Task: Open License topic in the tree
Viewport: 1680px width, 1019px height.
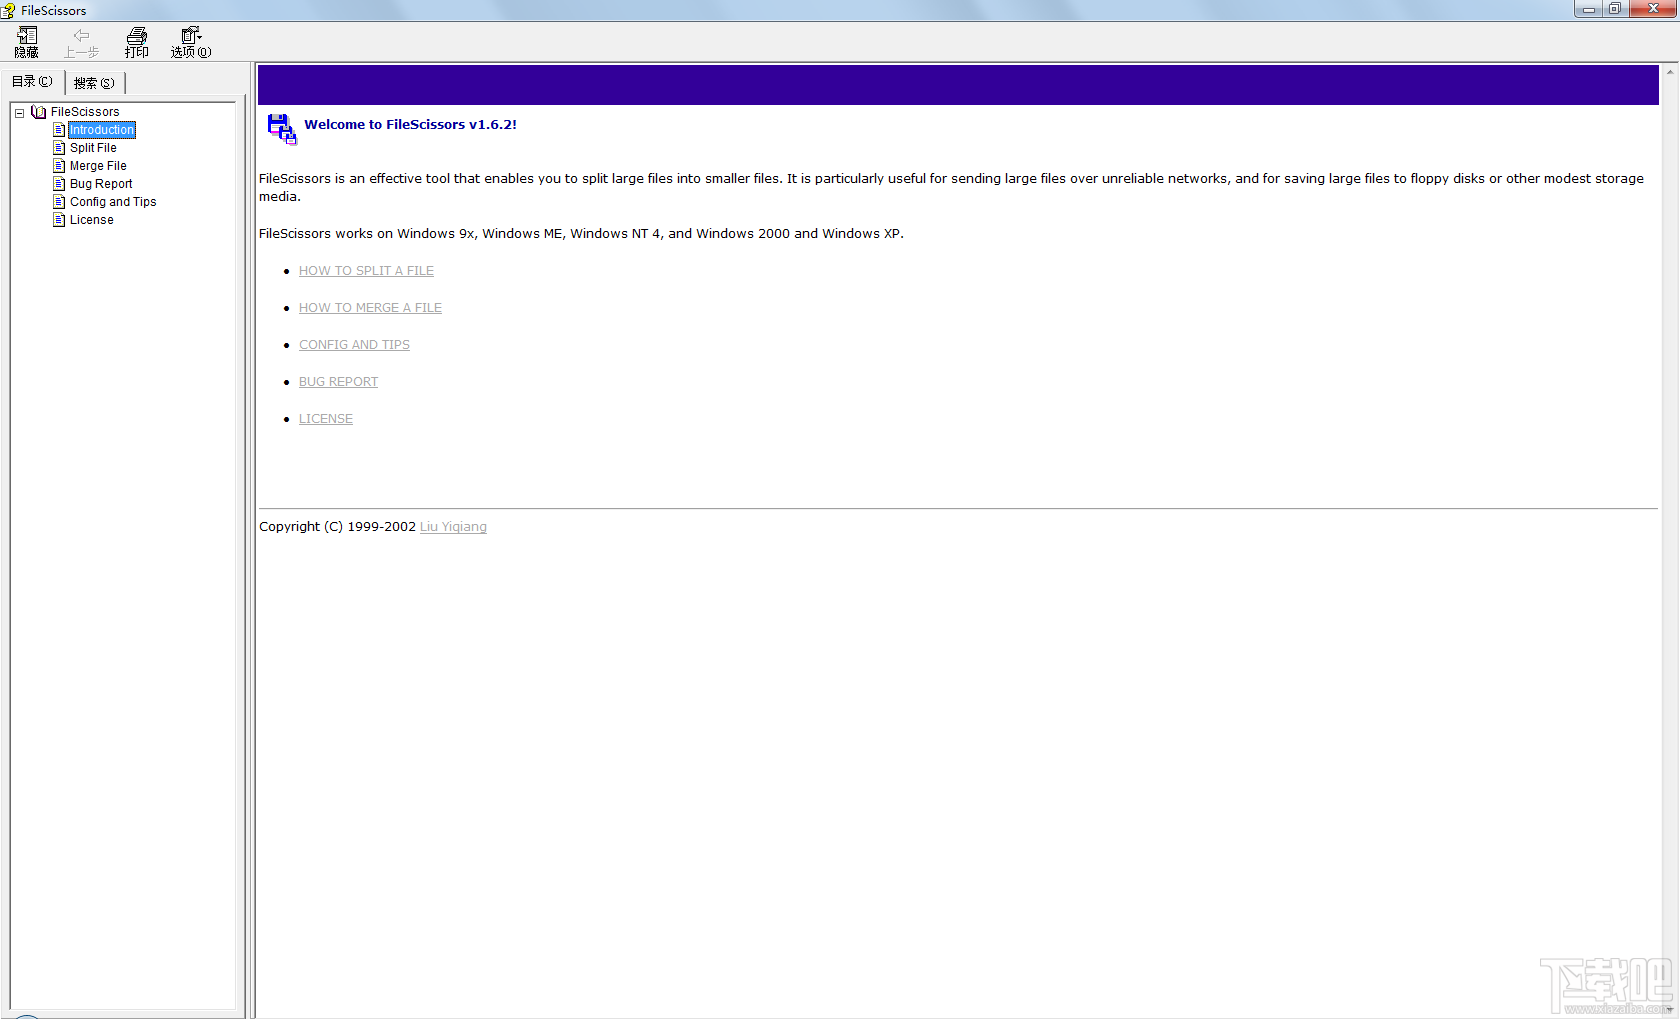Action: [92, 220]
